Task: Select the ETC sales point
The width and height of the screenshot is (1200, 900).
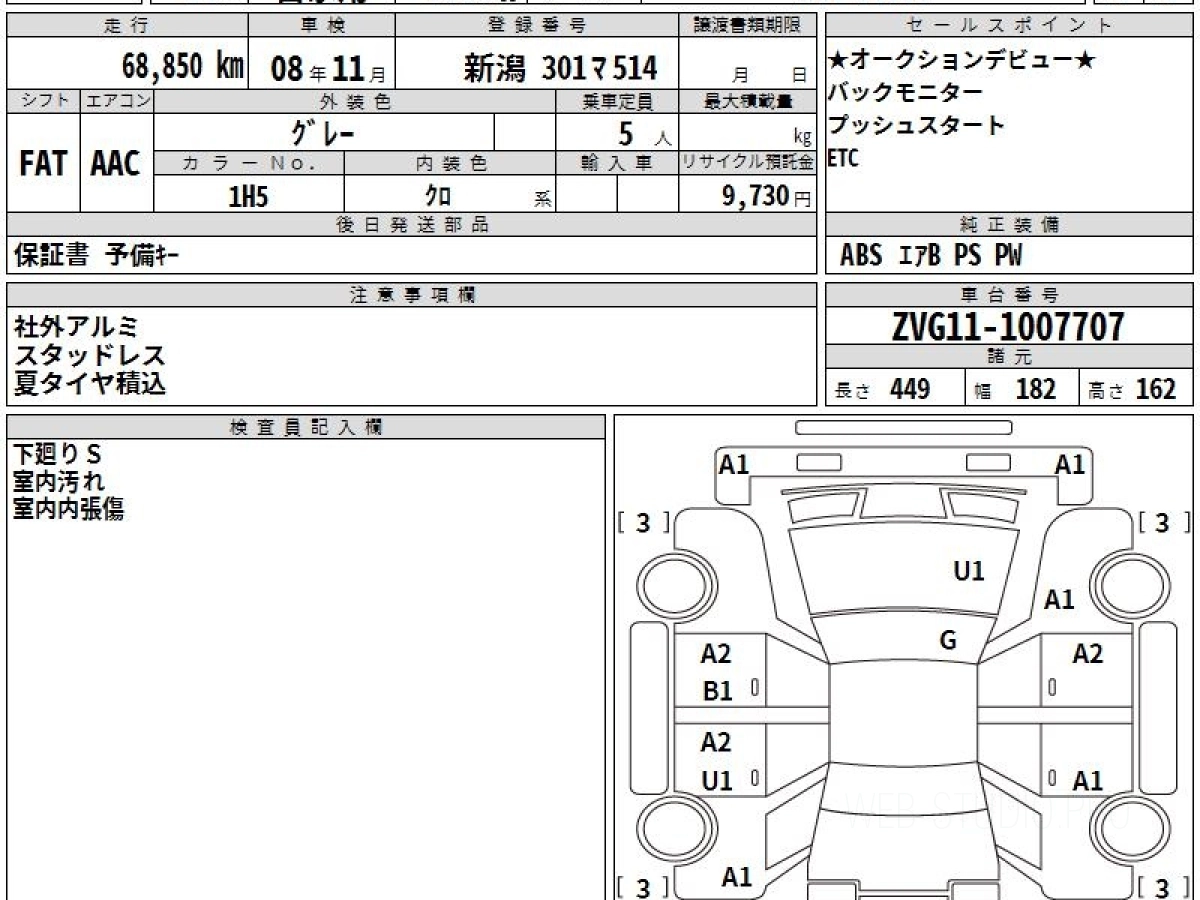Action: [x=842, y=158]
